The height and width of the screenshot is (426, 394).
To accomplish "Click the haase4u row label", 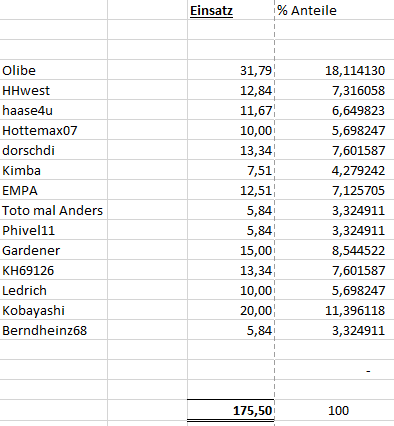I will point(54,110).
